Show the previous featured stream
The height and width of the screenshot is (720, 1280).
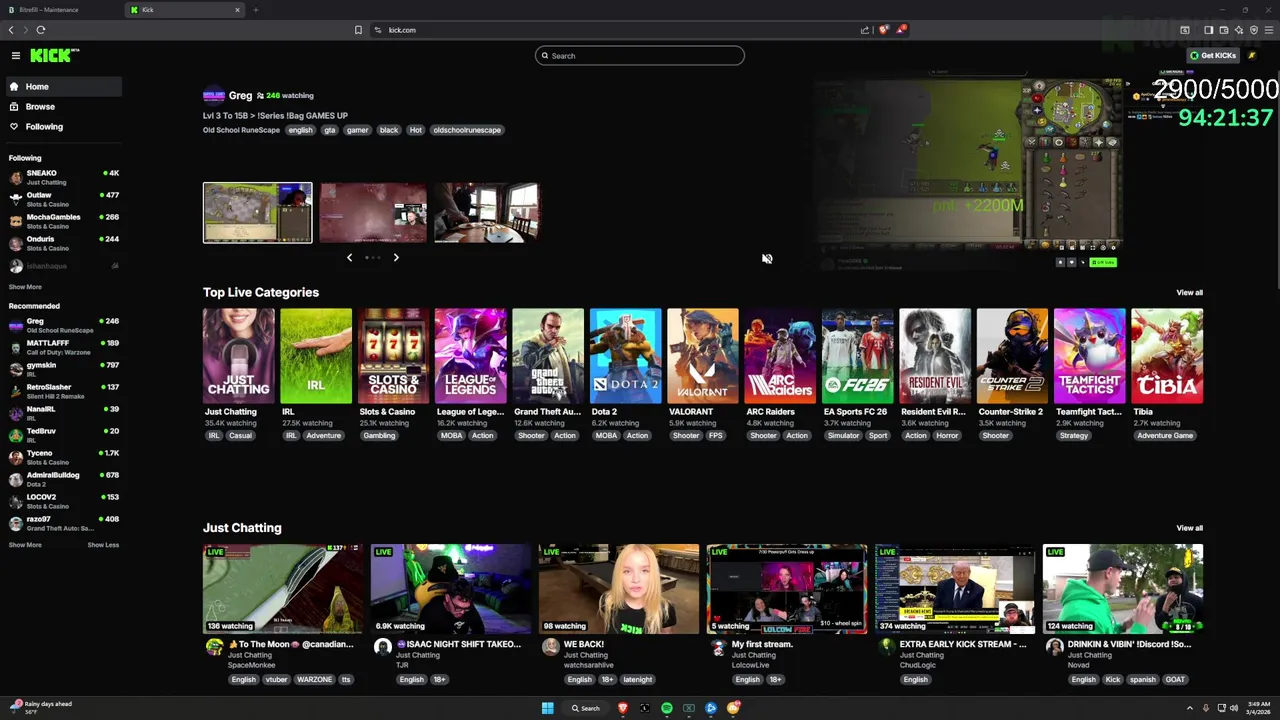[349, 258]
